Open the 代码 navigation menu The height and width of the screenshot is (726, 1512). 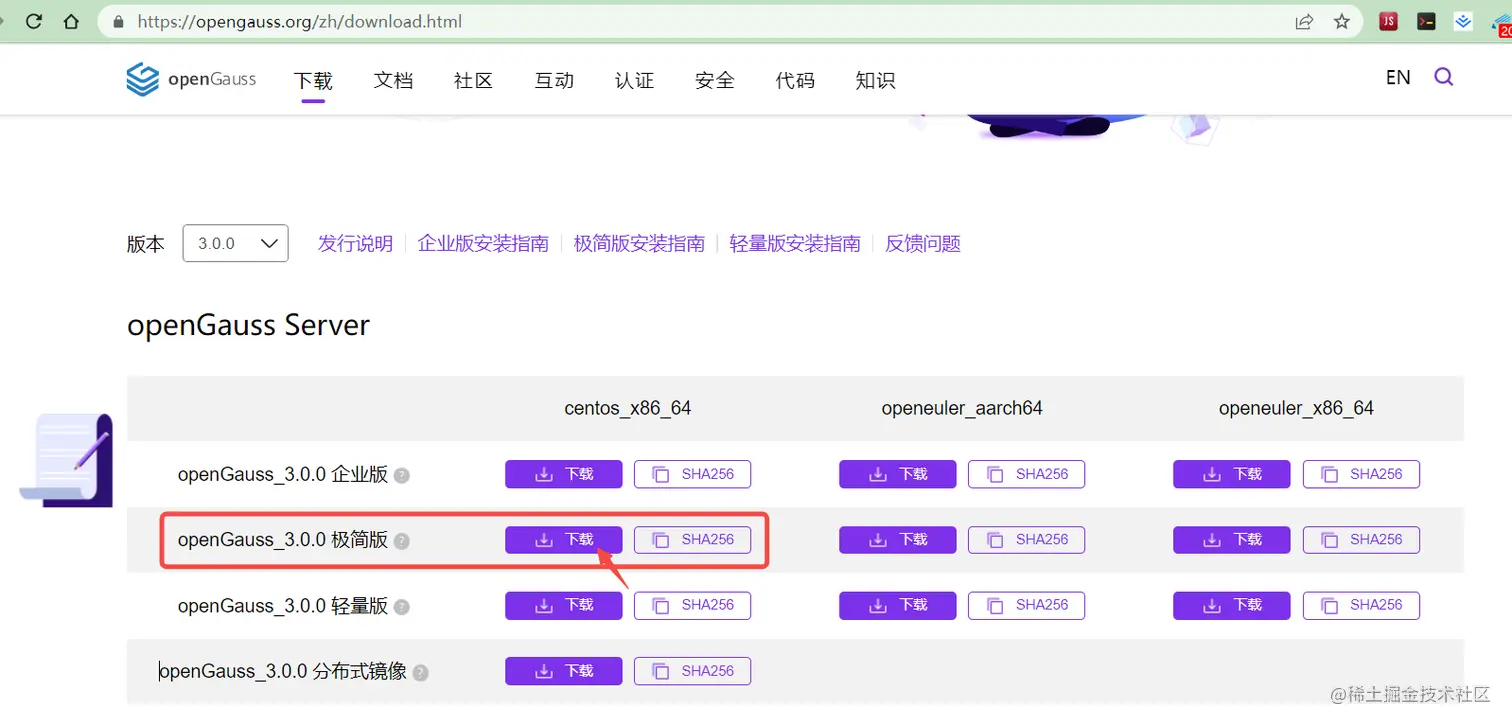point(795,81)
